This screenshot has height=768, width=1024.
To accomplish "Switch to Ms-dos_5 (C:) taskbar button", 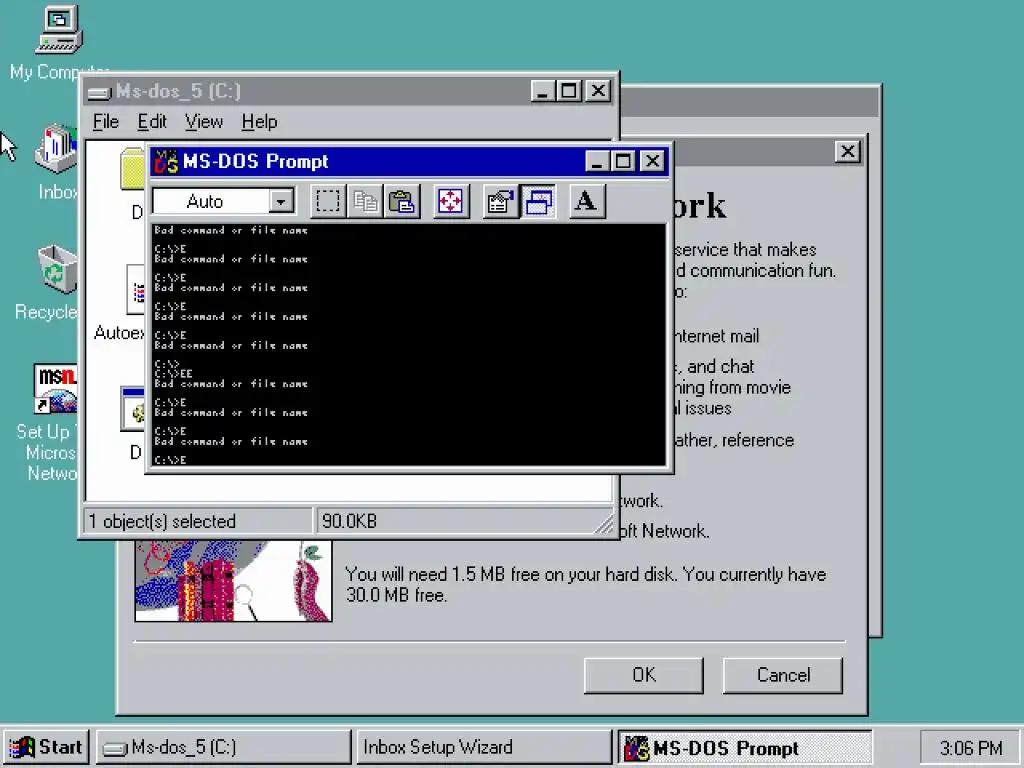I will [x=224, y=747].
